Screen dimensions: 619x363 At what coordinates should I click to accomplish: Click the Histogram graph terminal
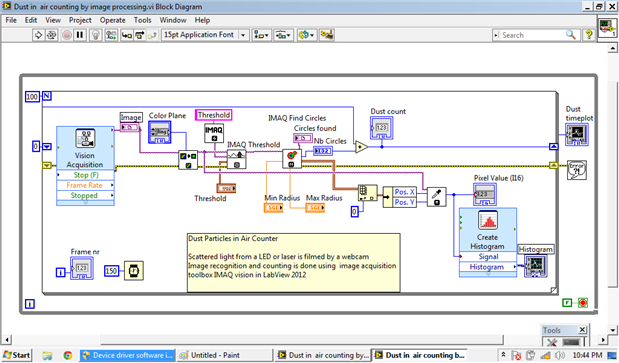[536, 266]
